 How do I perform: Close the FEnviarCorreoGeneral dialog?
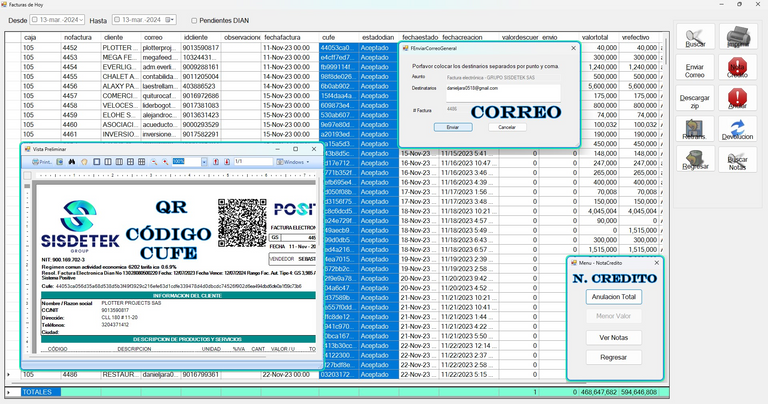point(574,48)
